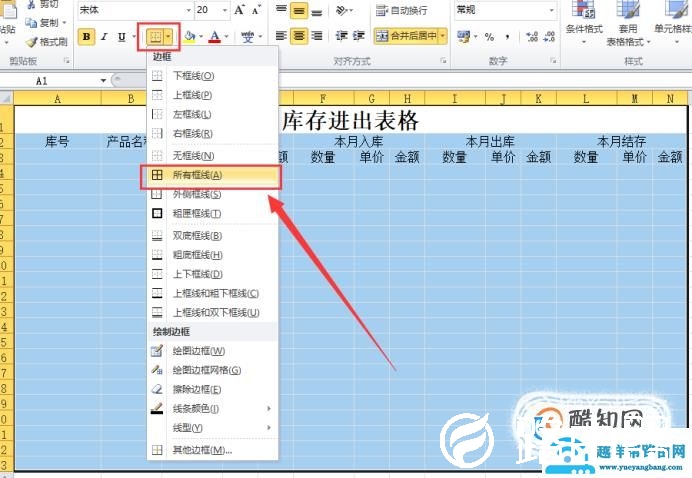Open number format box showing 常规
This screenshot has width=692, height=478.
pyautogui.click(x=505, y=10)
